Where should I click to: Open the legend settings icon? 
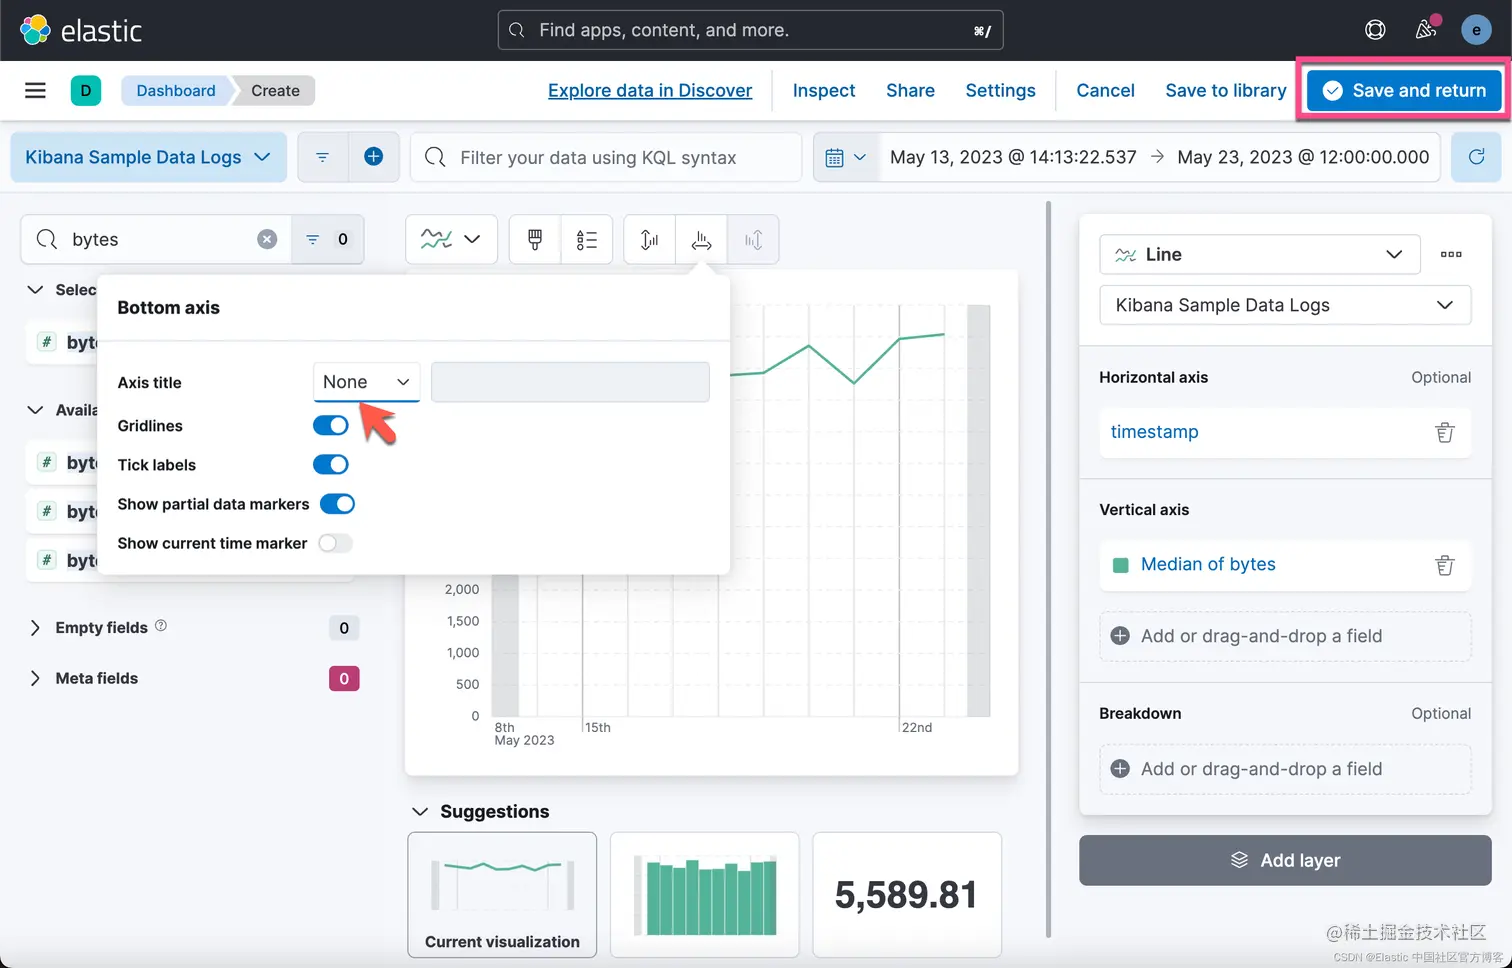tap(587, 240)
